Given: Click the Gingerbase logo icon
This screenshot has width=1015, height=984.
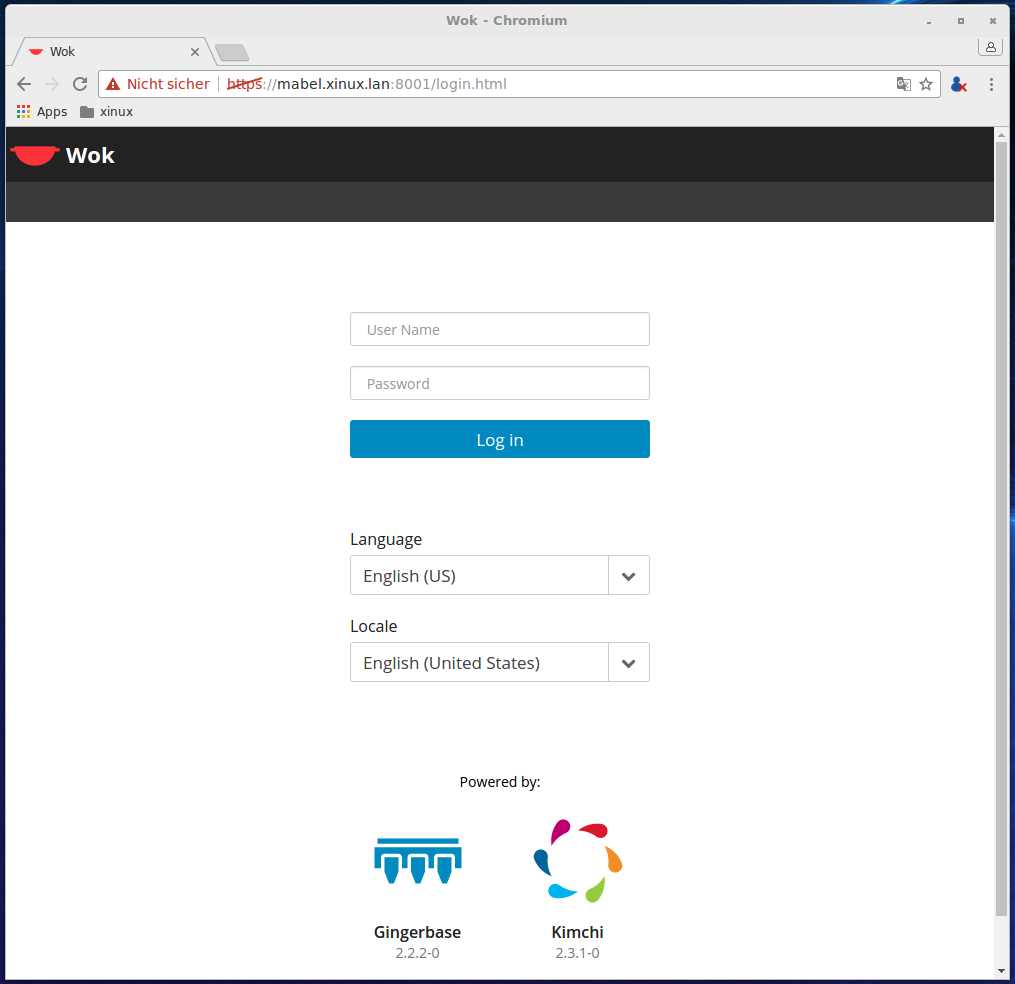Looking at the screenshot, I should point(417,860).
